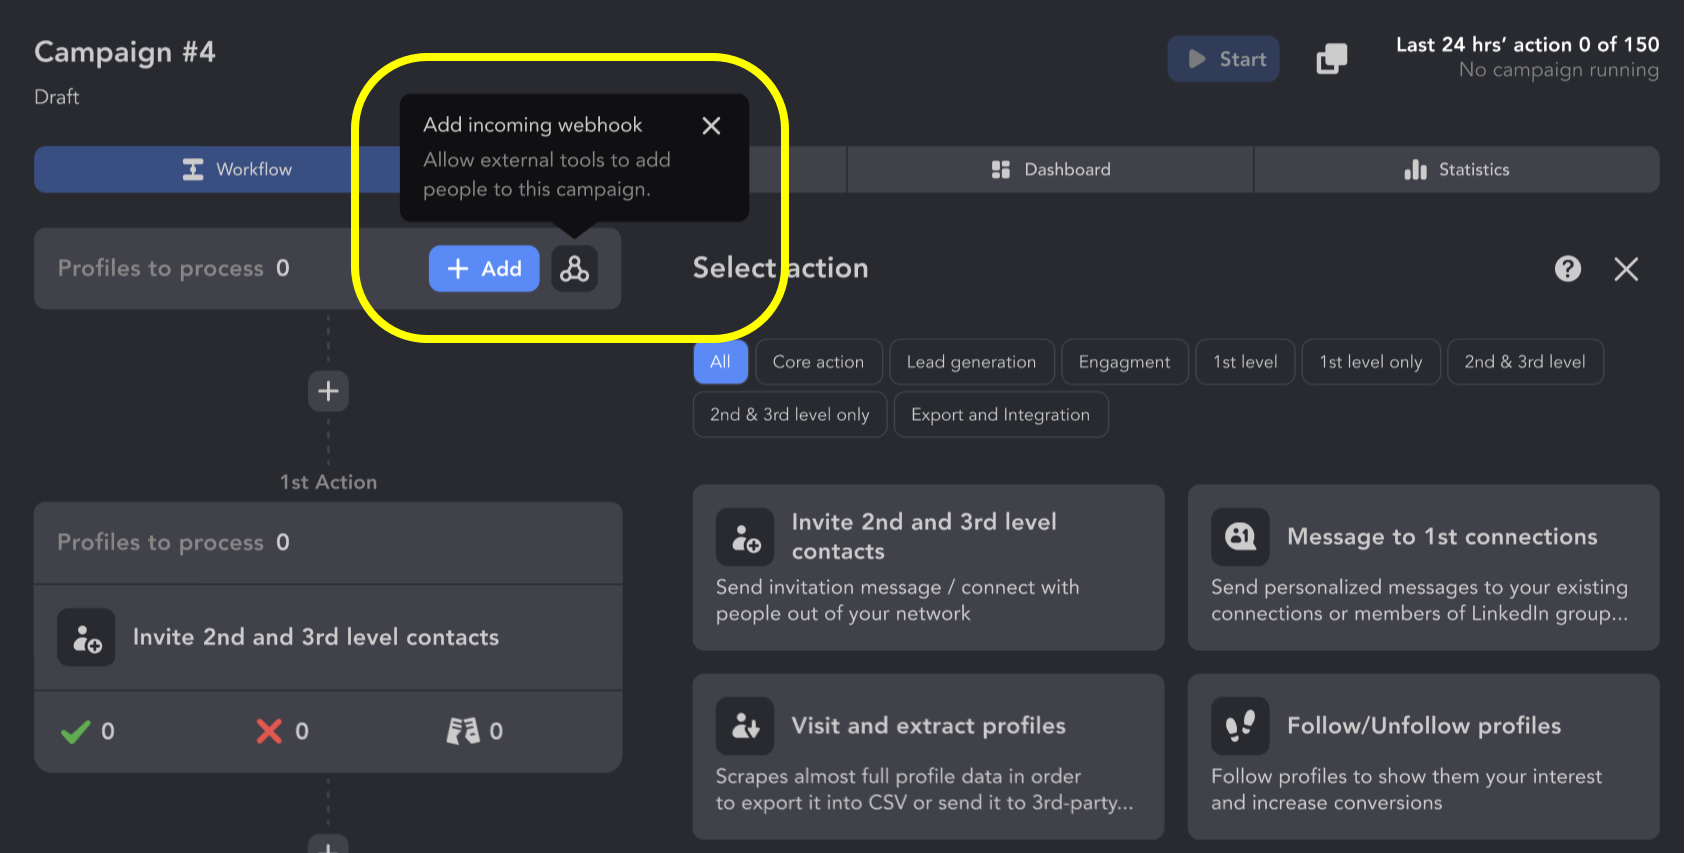Click the plus step below Profiles box
Screen dimensions: 1685x853
coord(328,391)
